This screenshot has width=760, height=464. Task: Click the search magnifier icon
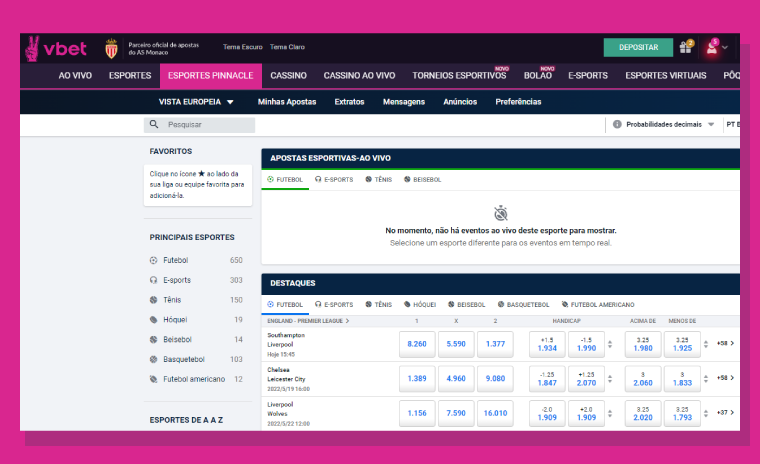pyautogui.click(x=154, y=124)
